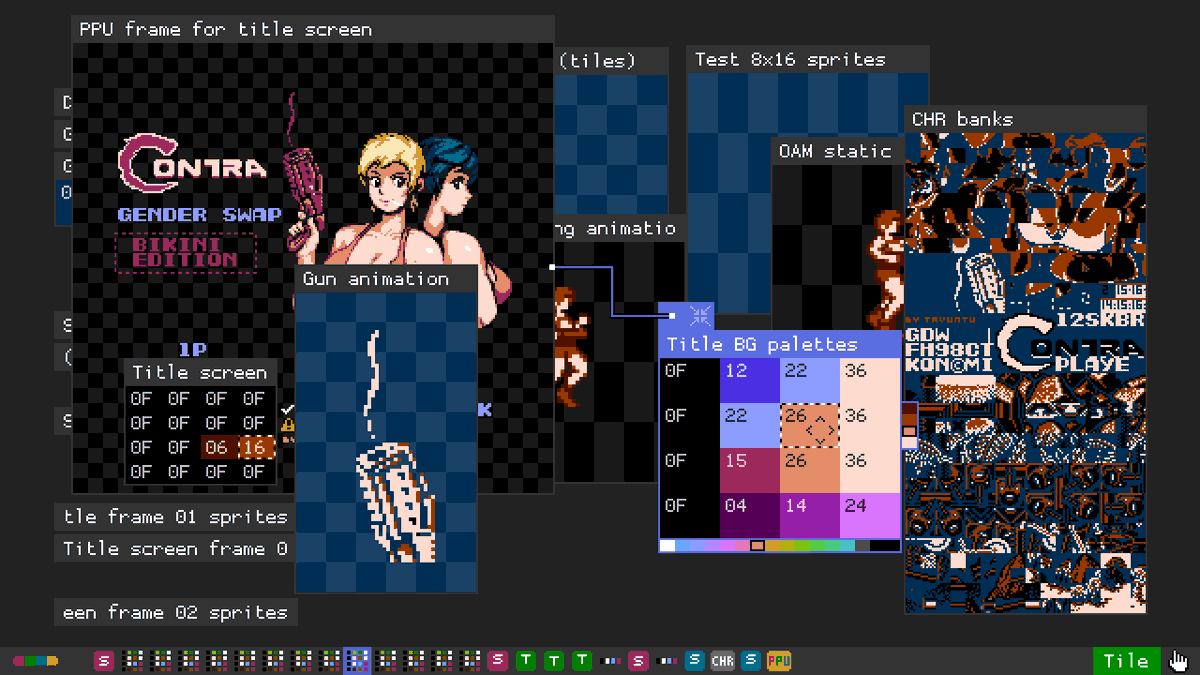Click the hand pan-tool icon at bottom right
The height and width of the screenshot is (675, 1200).
(x=1179, y=661)
